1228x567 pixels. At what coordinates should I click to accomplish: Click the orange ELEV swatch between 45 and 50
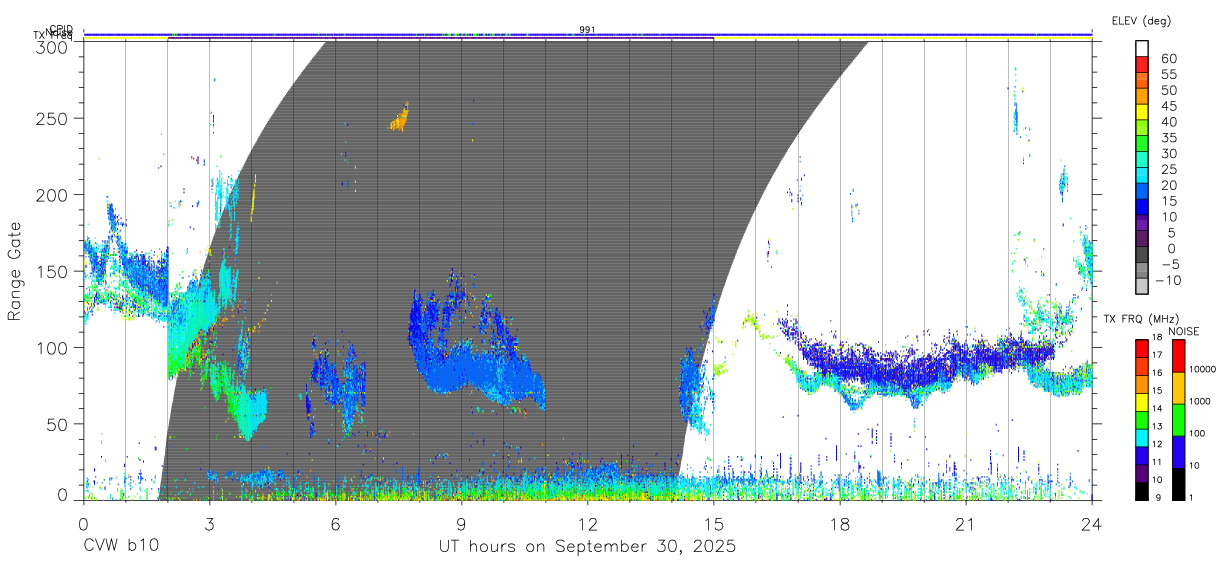coord(1142,97)
